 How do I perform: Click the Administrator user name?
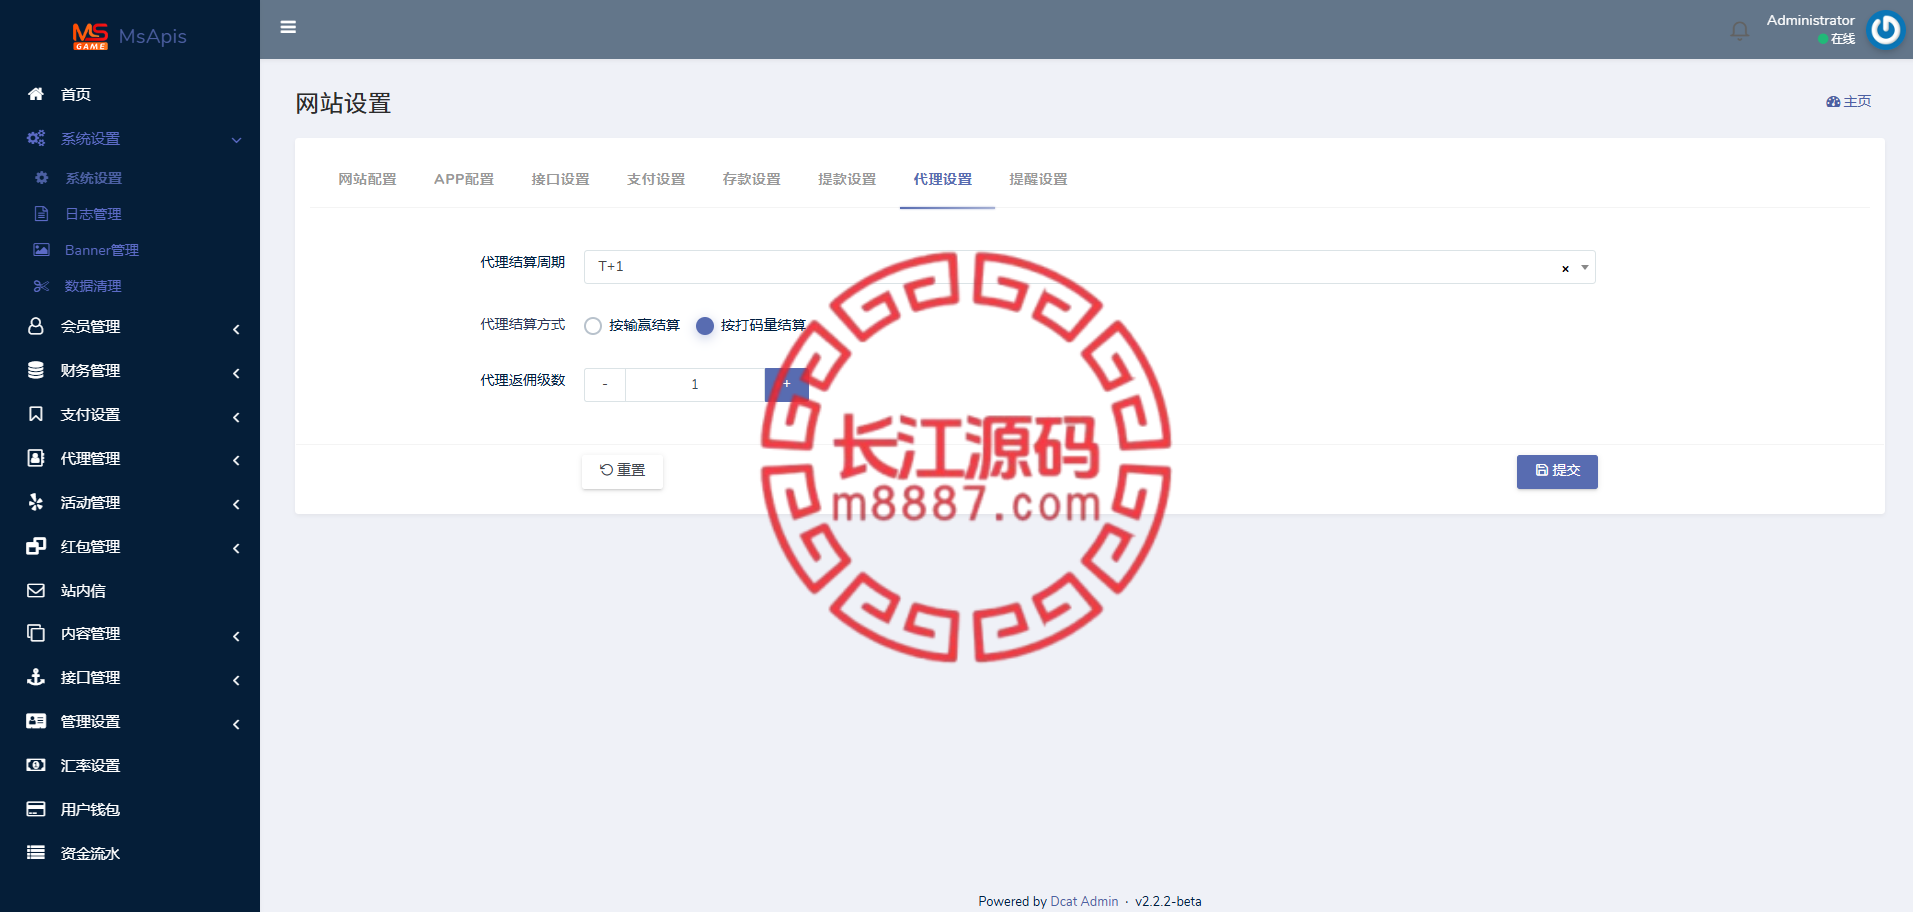(x=1810, y=20)
